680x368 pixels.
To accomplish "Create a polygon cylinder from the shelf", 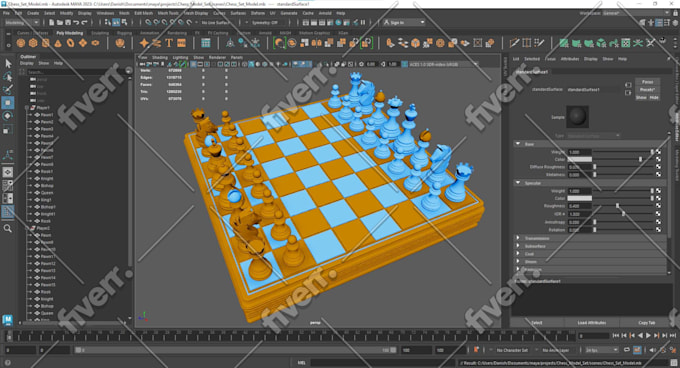I will [46, 43].
